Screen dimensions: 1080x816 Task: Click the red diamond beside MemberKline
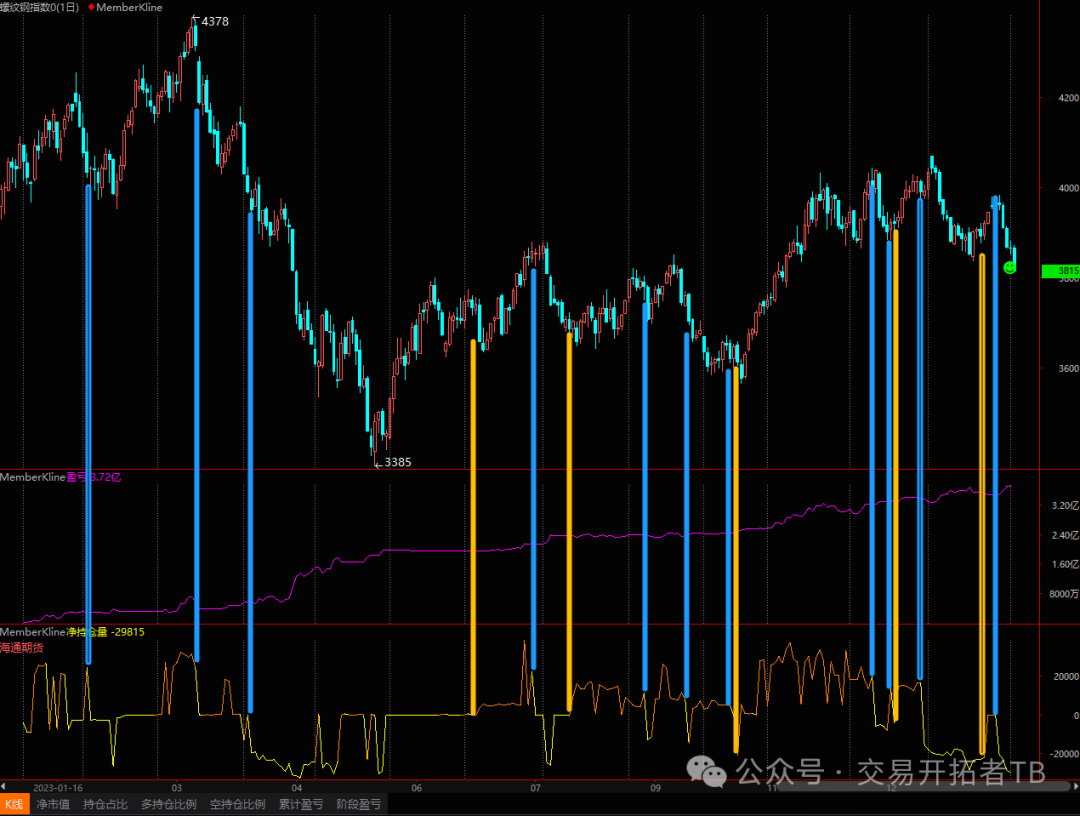[91, 7]
